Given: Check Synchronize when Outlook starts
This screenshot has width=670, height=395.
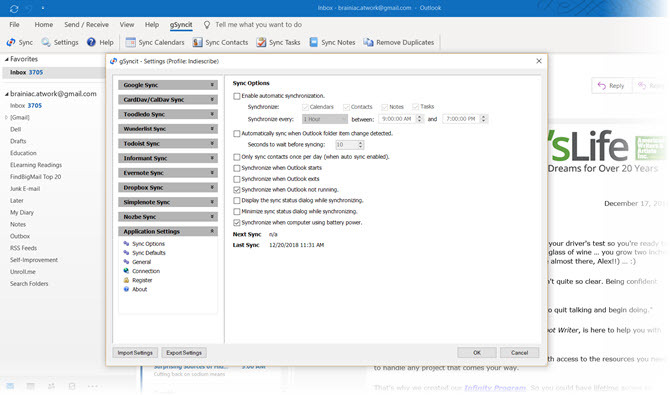Looking at the screenshot, I should coord(237,168).
